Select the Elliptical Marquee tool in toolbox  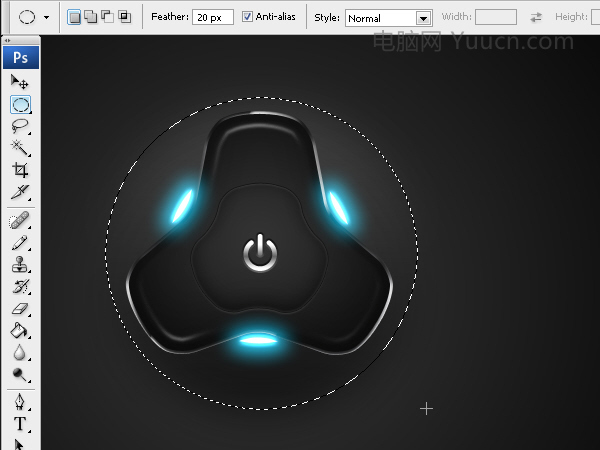coord(20,104)
